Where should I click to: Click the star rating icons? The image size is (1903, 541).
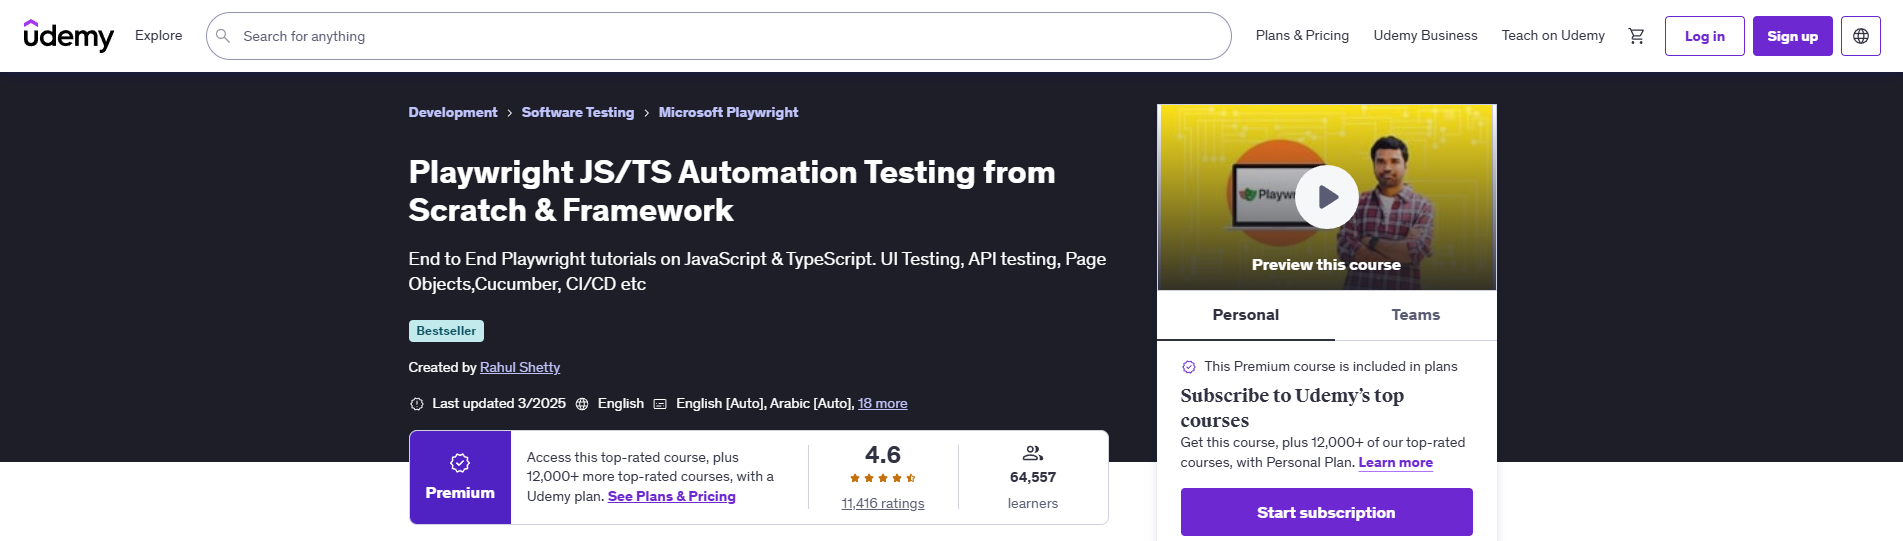point(883,478)
